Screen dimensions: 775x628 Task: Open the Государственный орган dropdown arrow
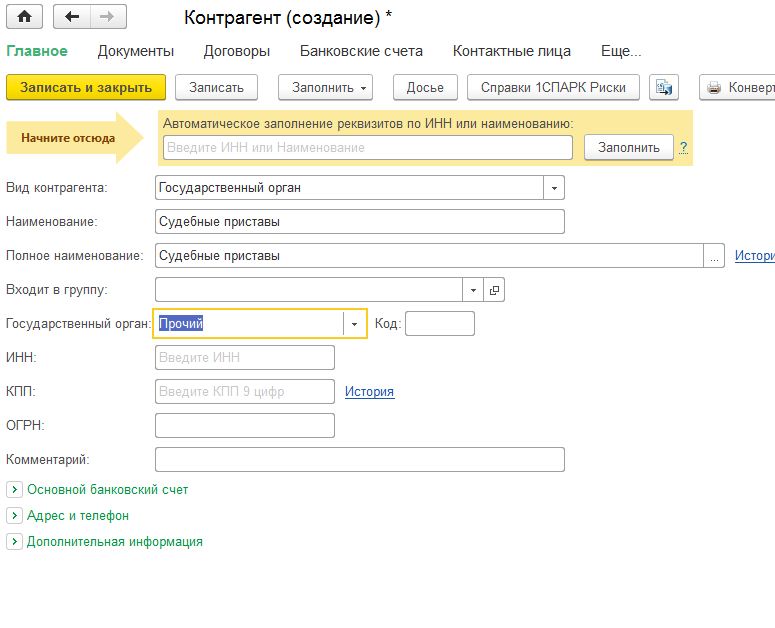(x=354, y=324)
